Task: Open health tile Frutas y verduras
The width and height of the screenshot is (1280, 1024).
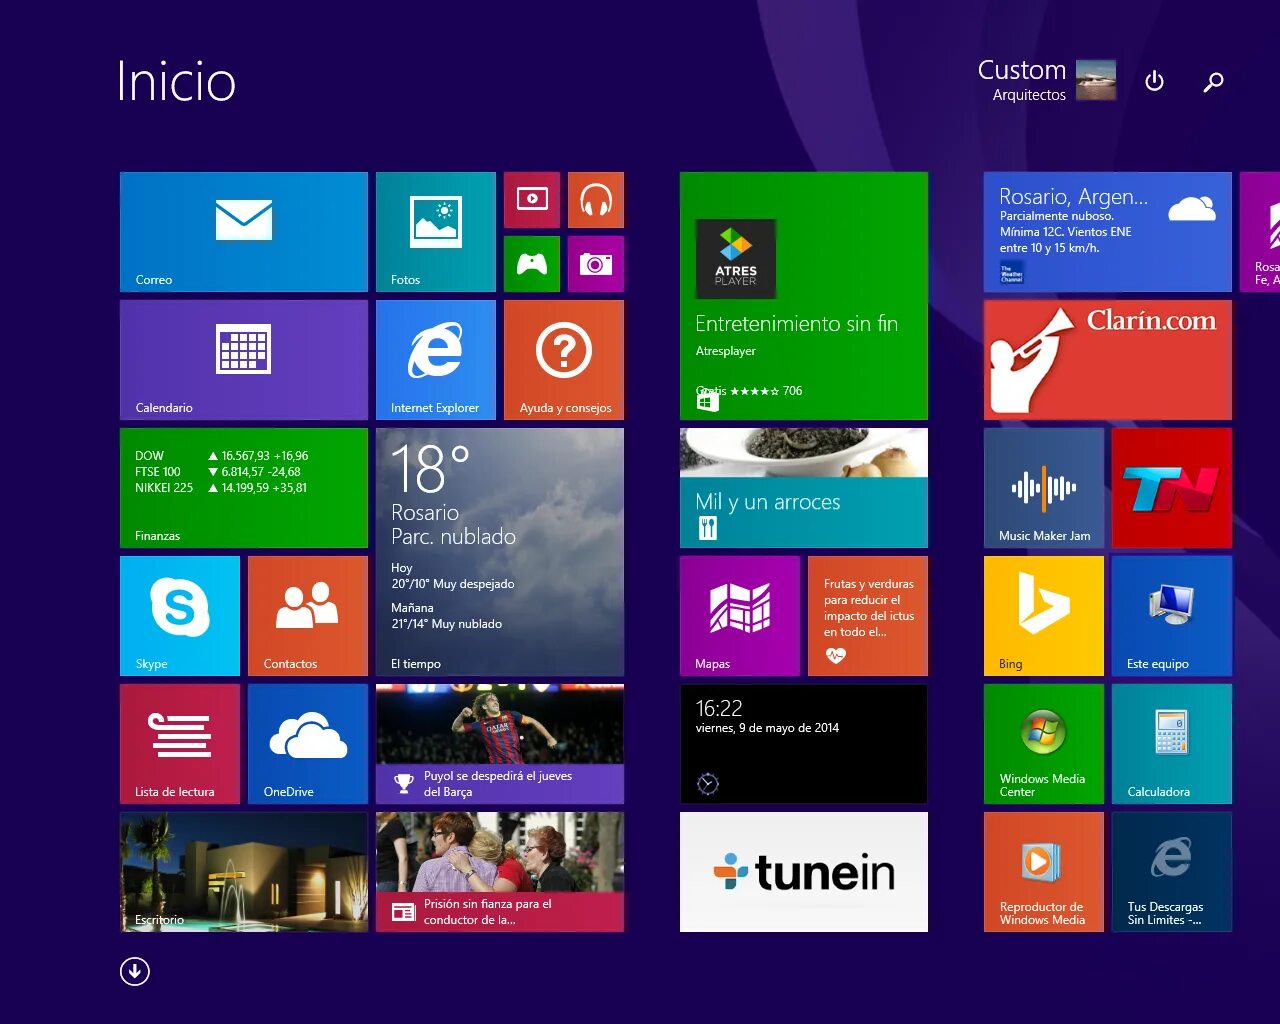Action: [868, 616]
